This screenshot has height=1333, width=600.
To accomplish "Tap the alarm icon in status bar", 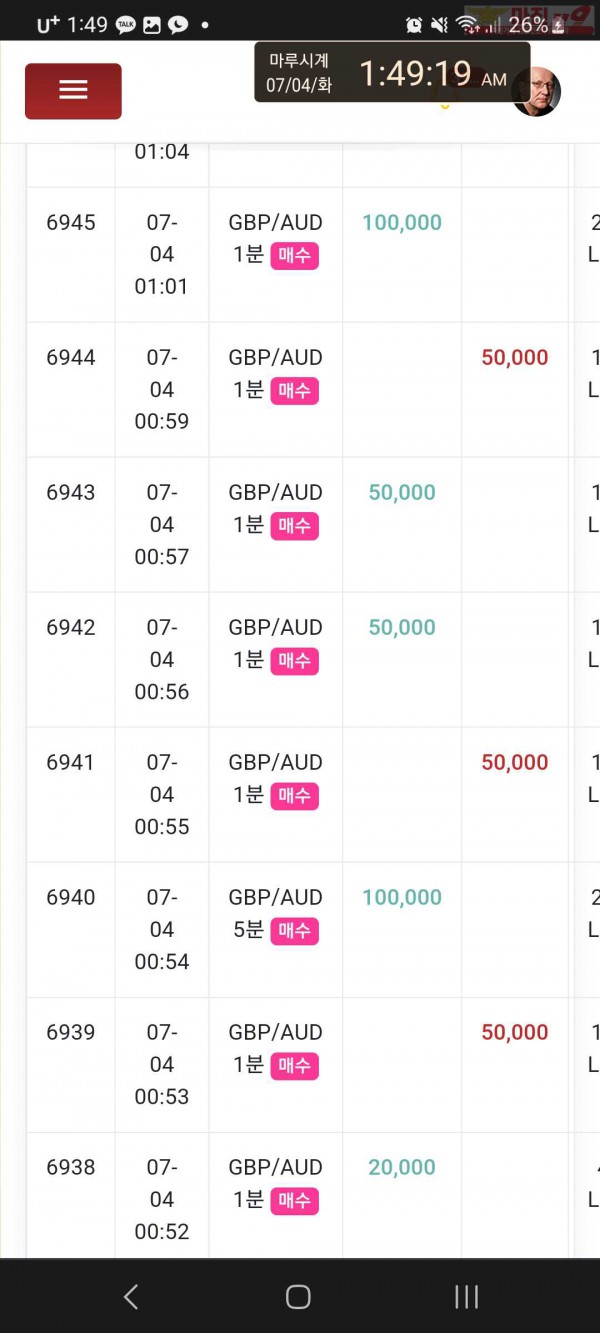I will click(x=414, y=25).
